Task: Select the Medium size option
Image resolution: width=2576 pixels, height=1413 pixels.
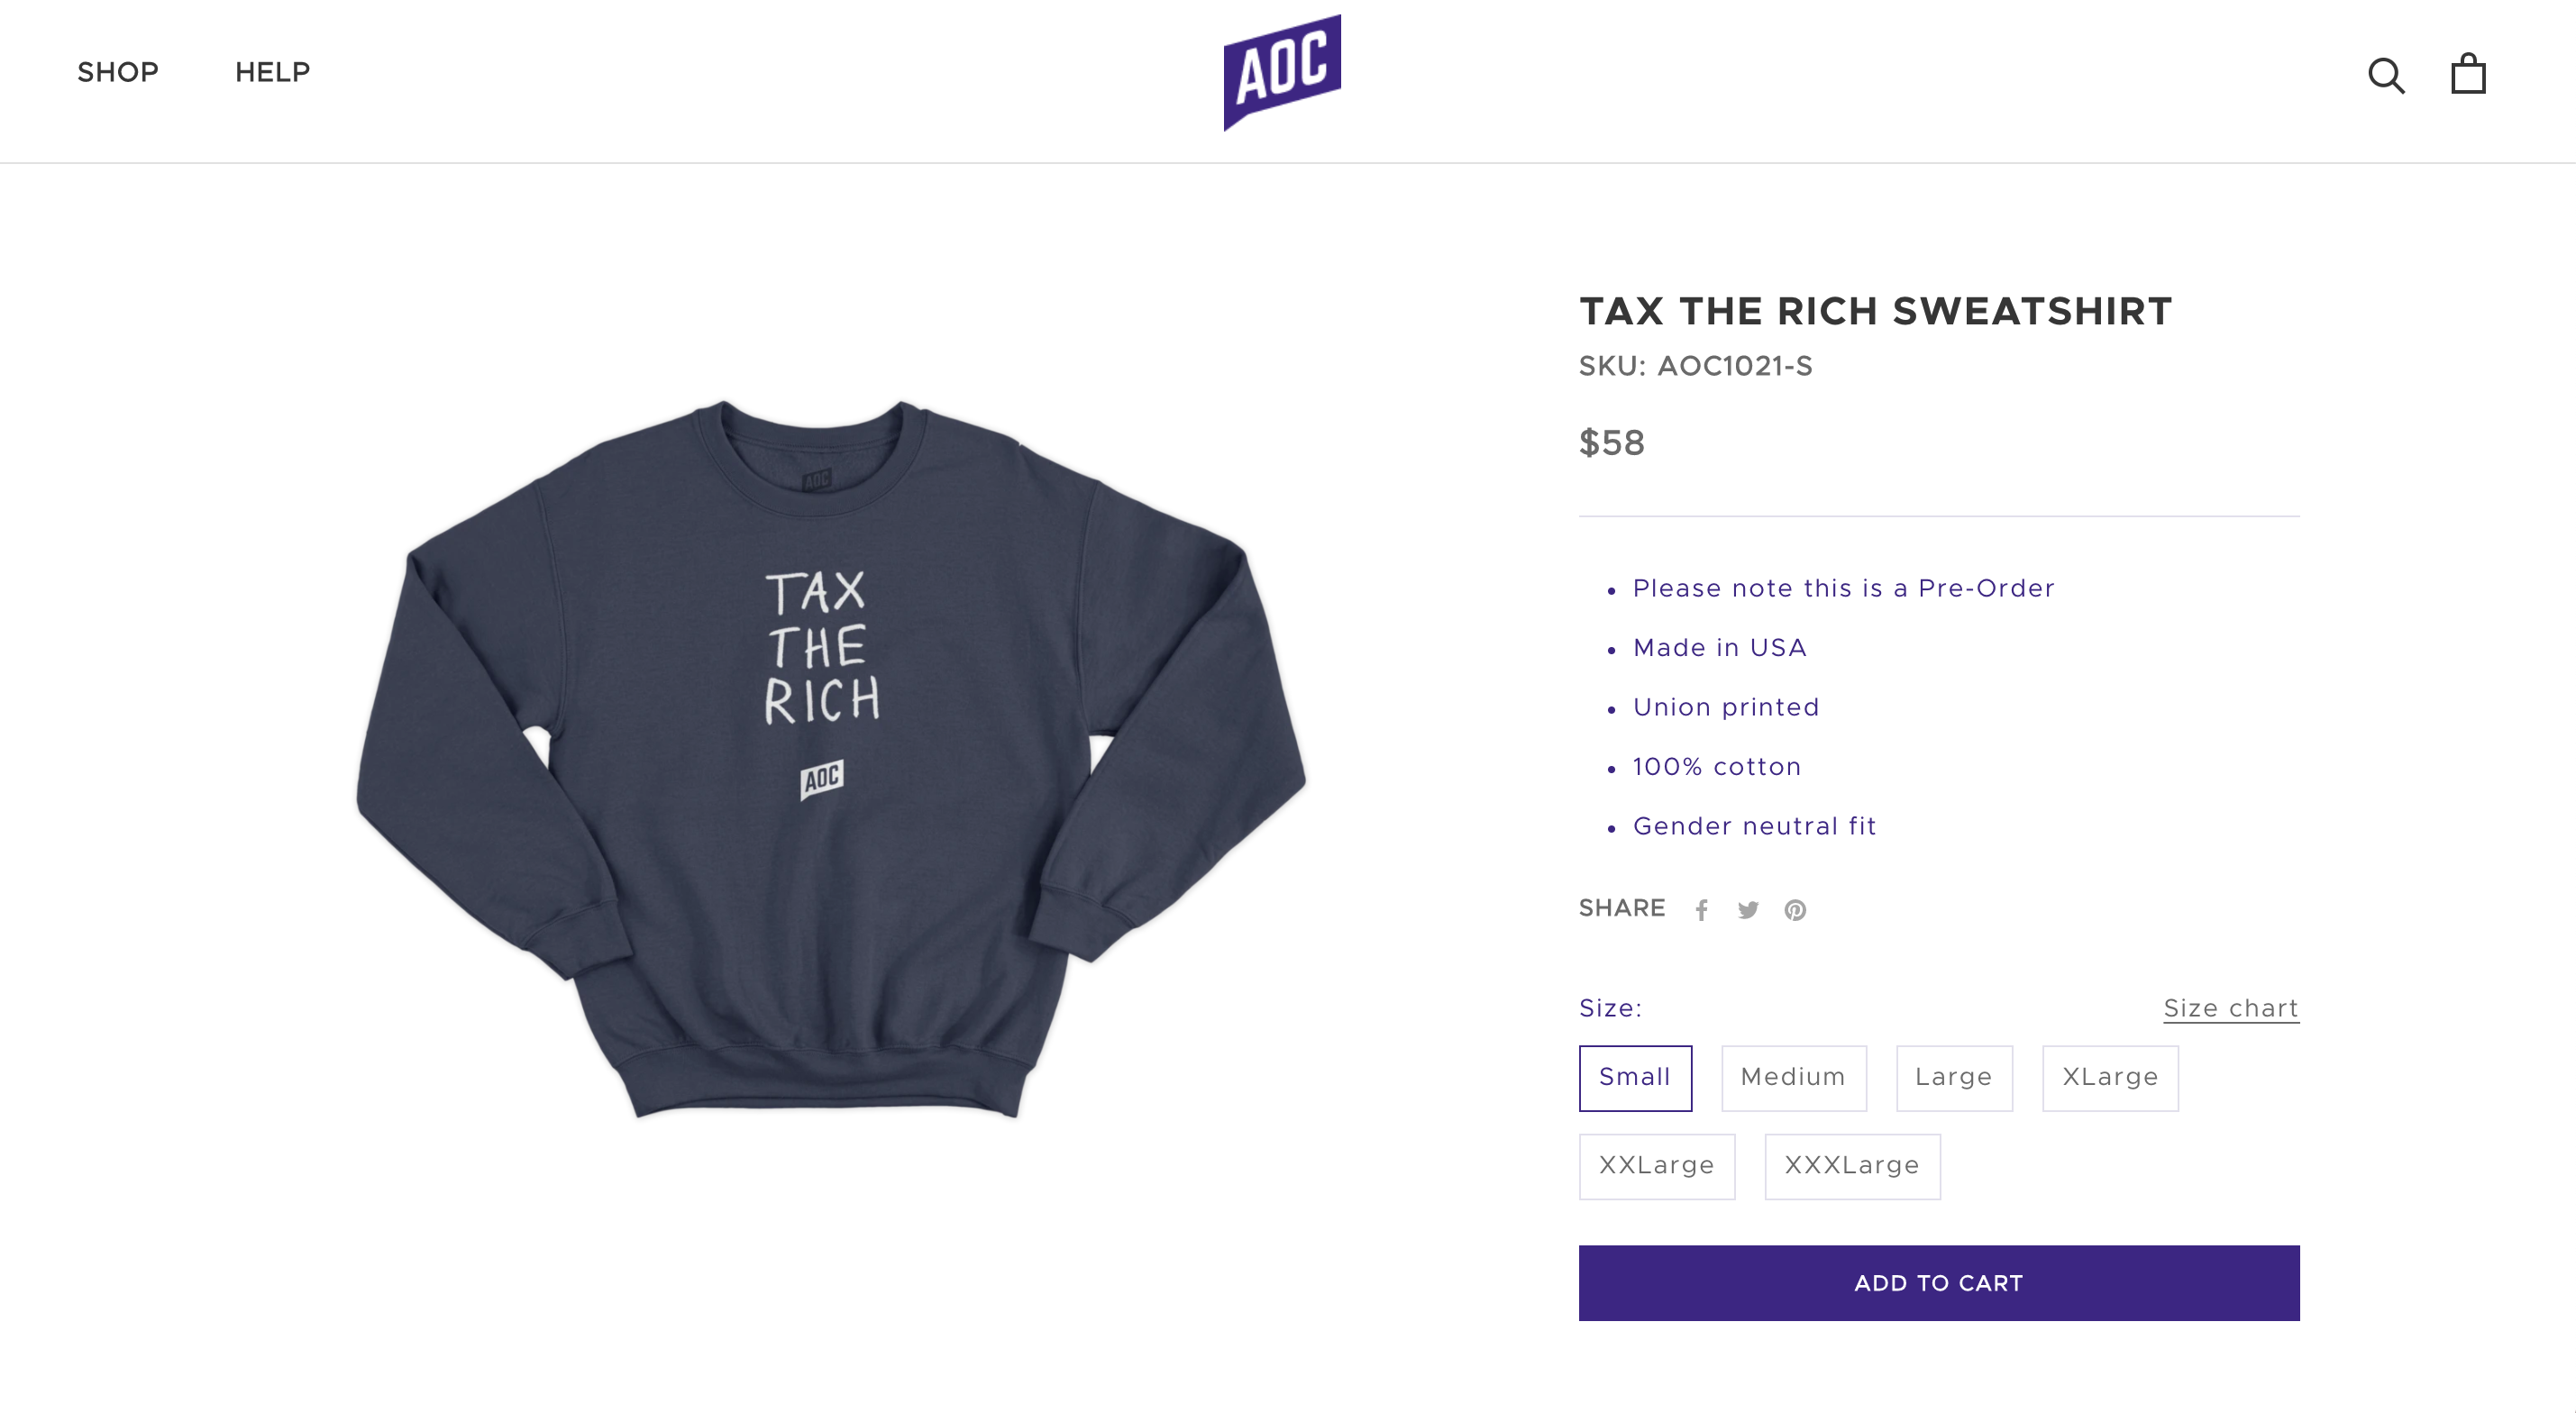Action: (x=1793, y=1078)
